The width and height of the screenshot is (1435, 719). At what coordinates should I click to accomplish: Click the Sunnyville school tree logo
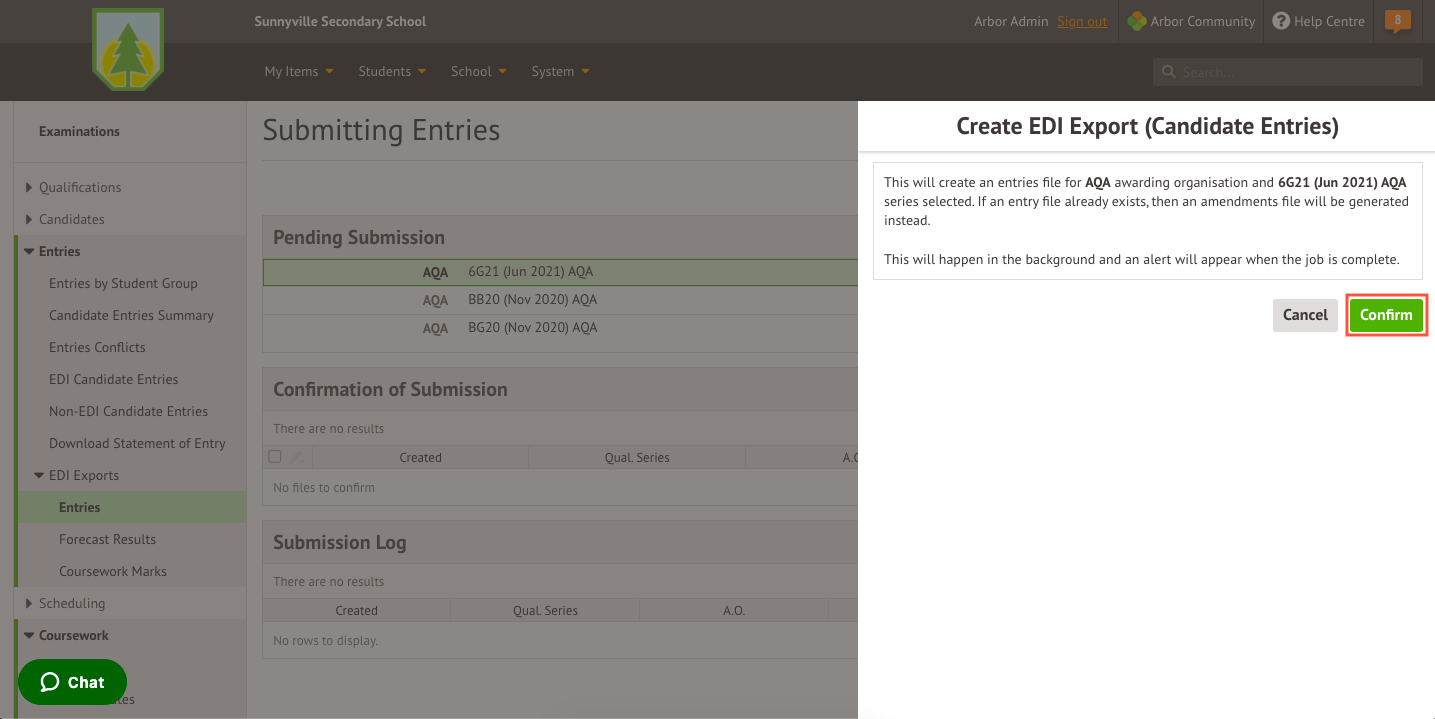point(127,49)
